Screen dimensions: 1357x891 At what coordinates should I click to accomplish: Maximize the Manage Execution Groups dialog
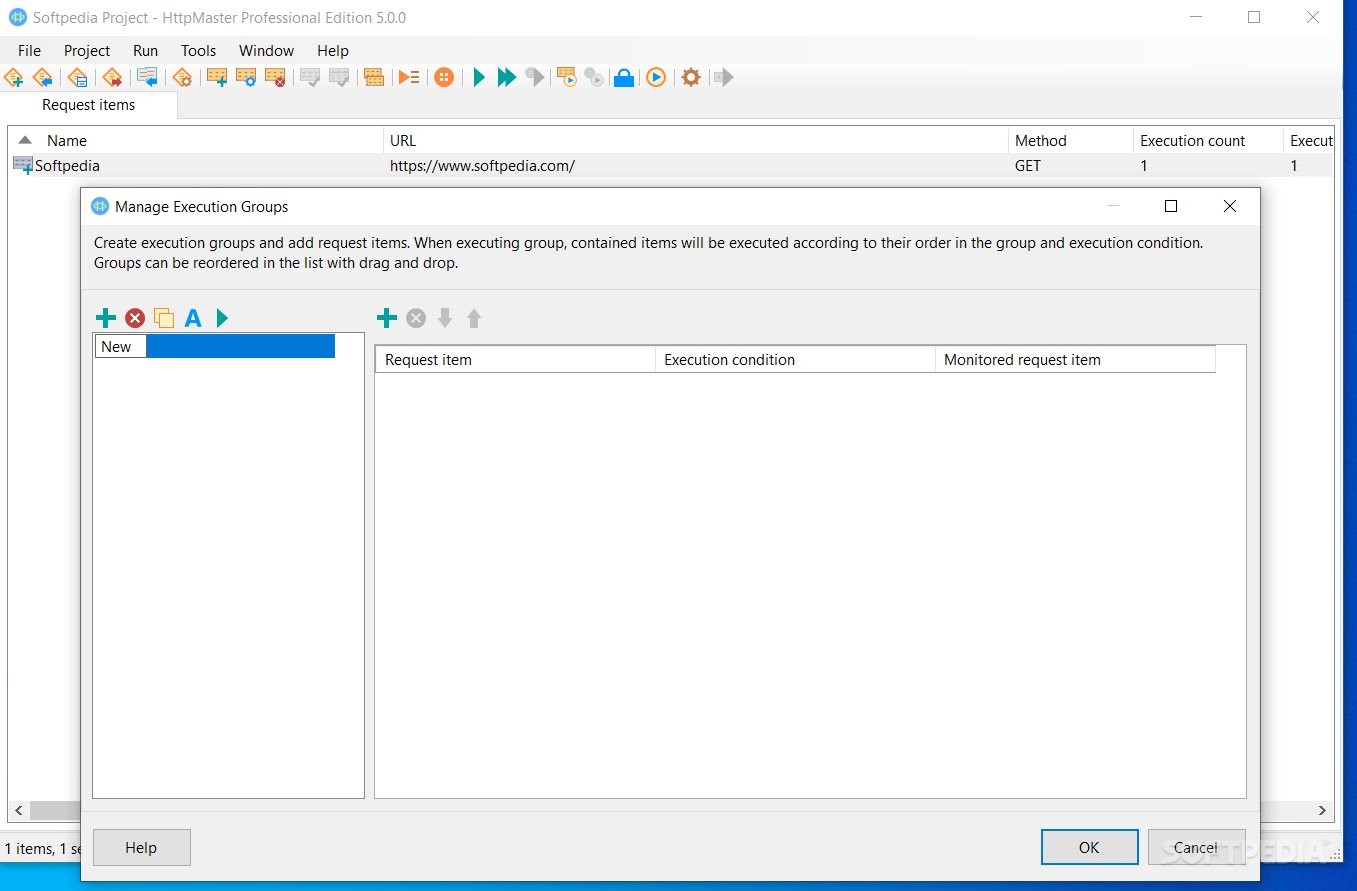point(1171,206)
